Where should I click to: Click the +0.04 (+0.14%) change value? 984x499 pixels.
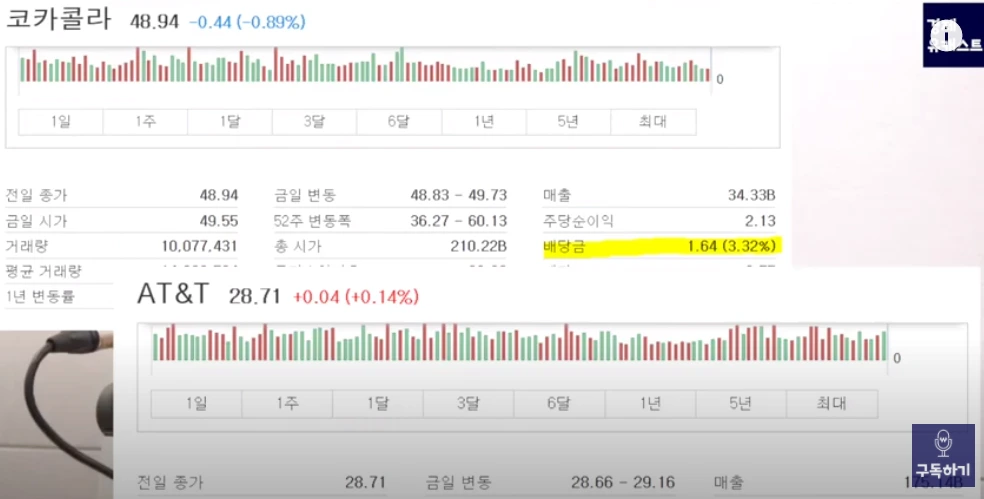click(356, 296)
